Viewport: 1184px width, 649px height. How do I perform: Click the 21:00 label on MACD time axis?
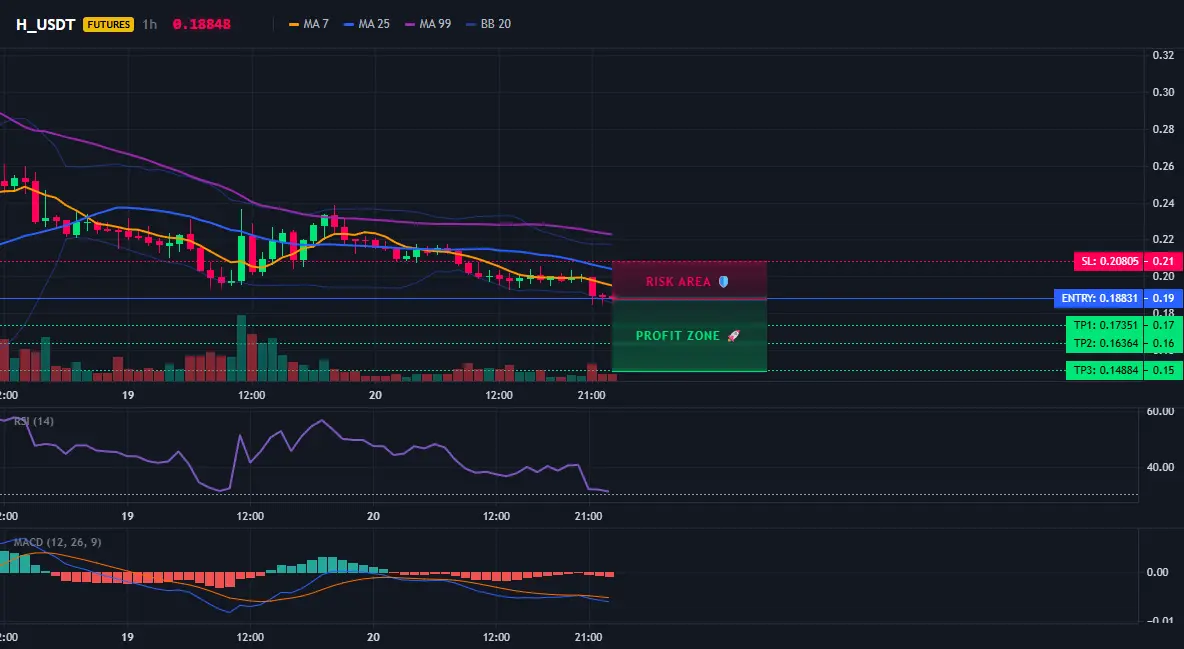[x=589, y=637]
